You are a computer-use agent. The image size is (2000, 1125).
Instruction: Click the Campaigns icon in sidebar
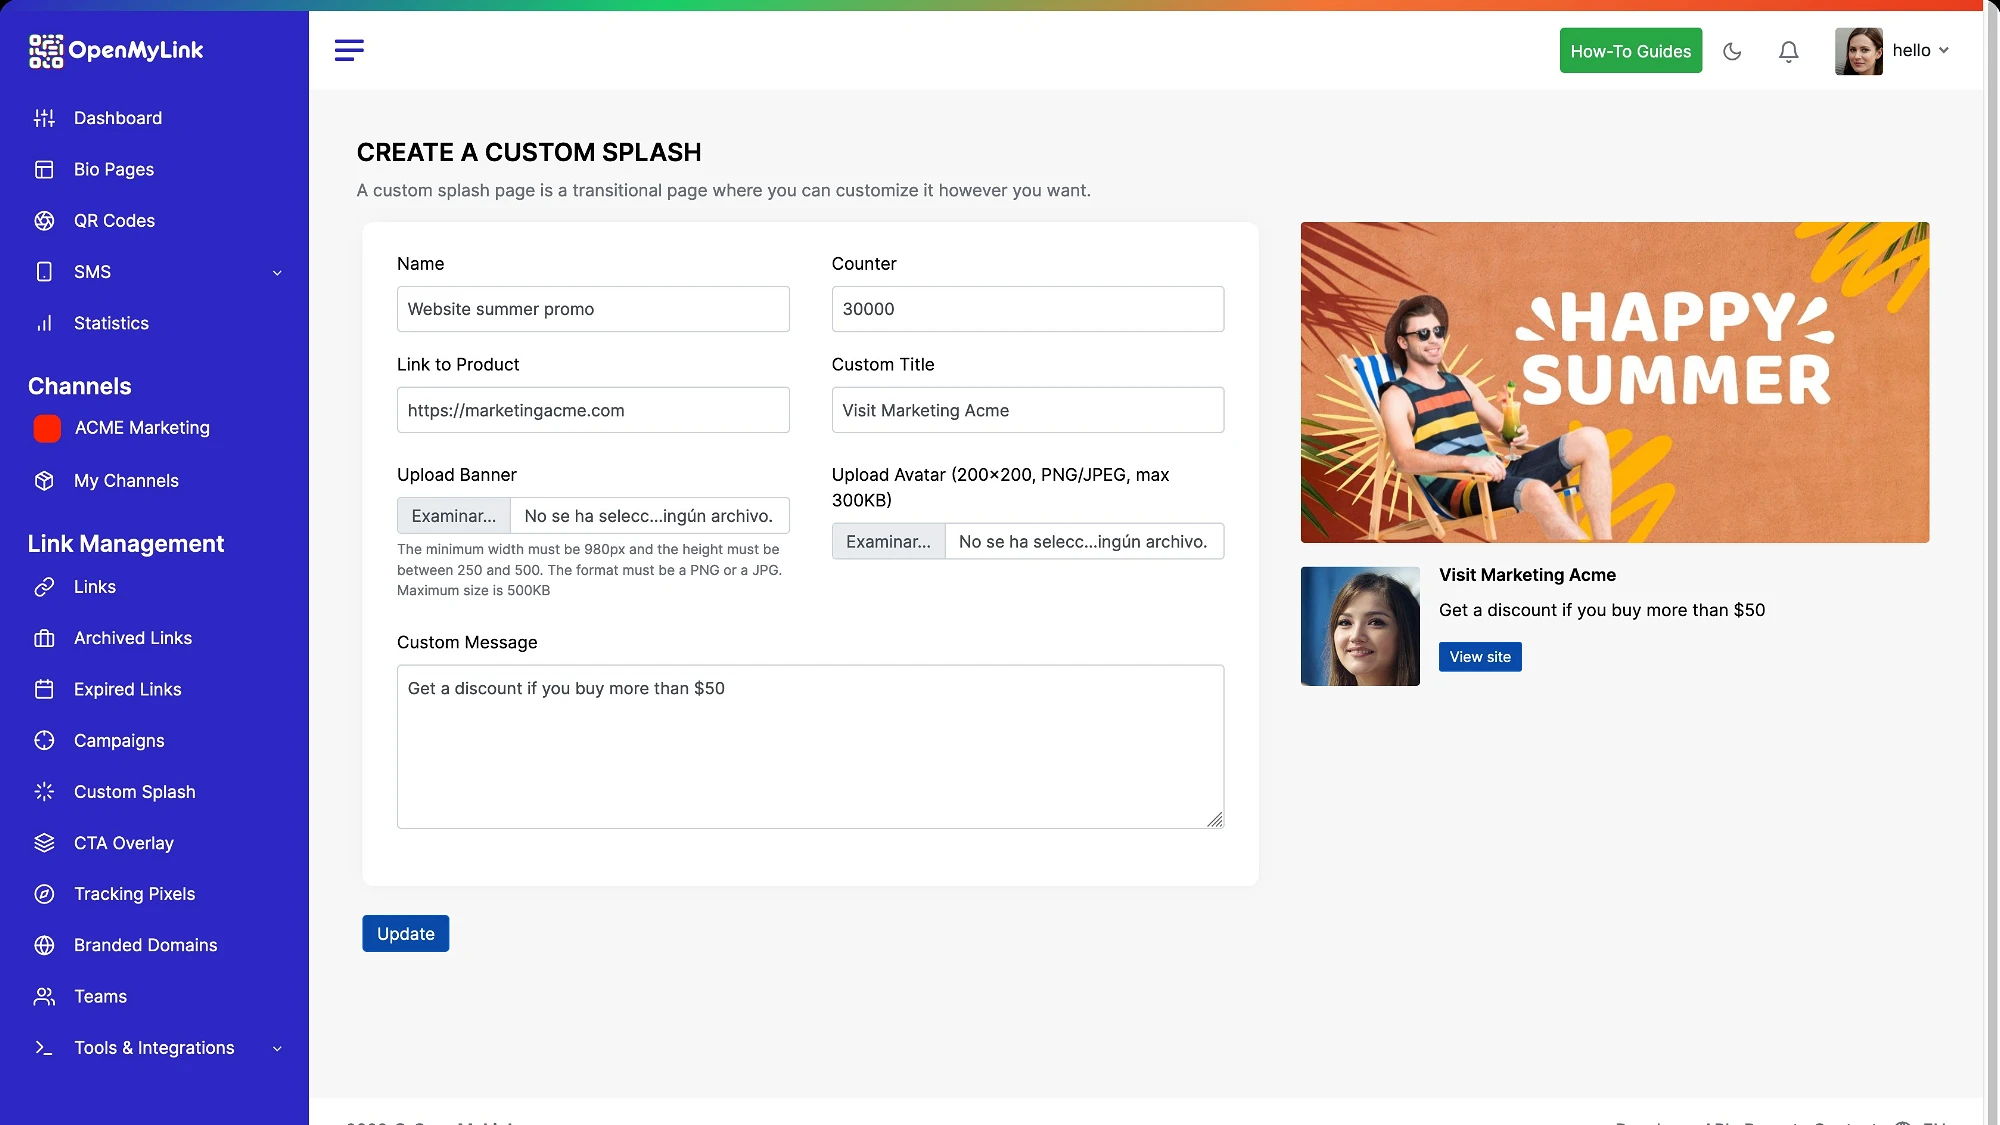point(44,741)
